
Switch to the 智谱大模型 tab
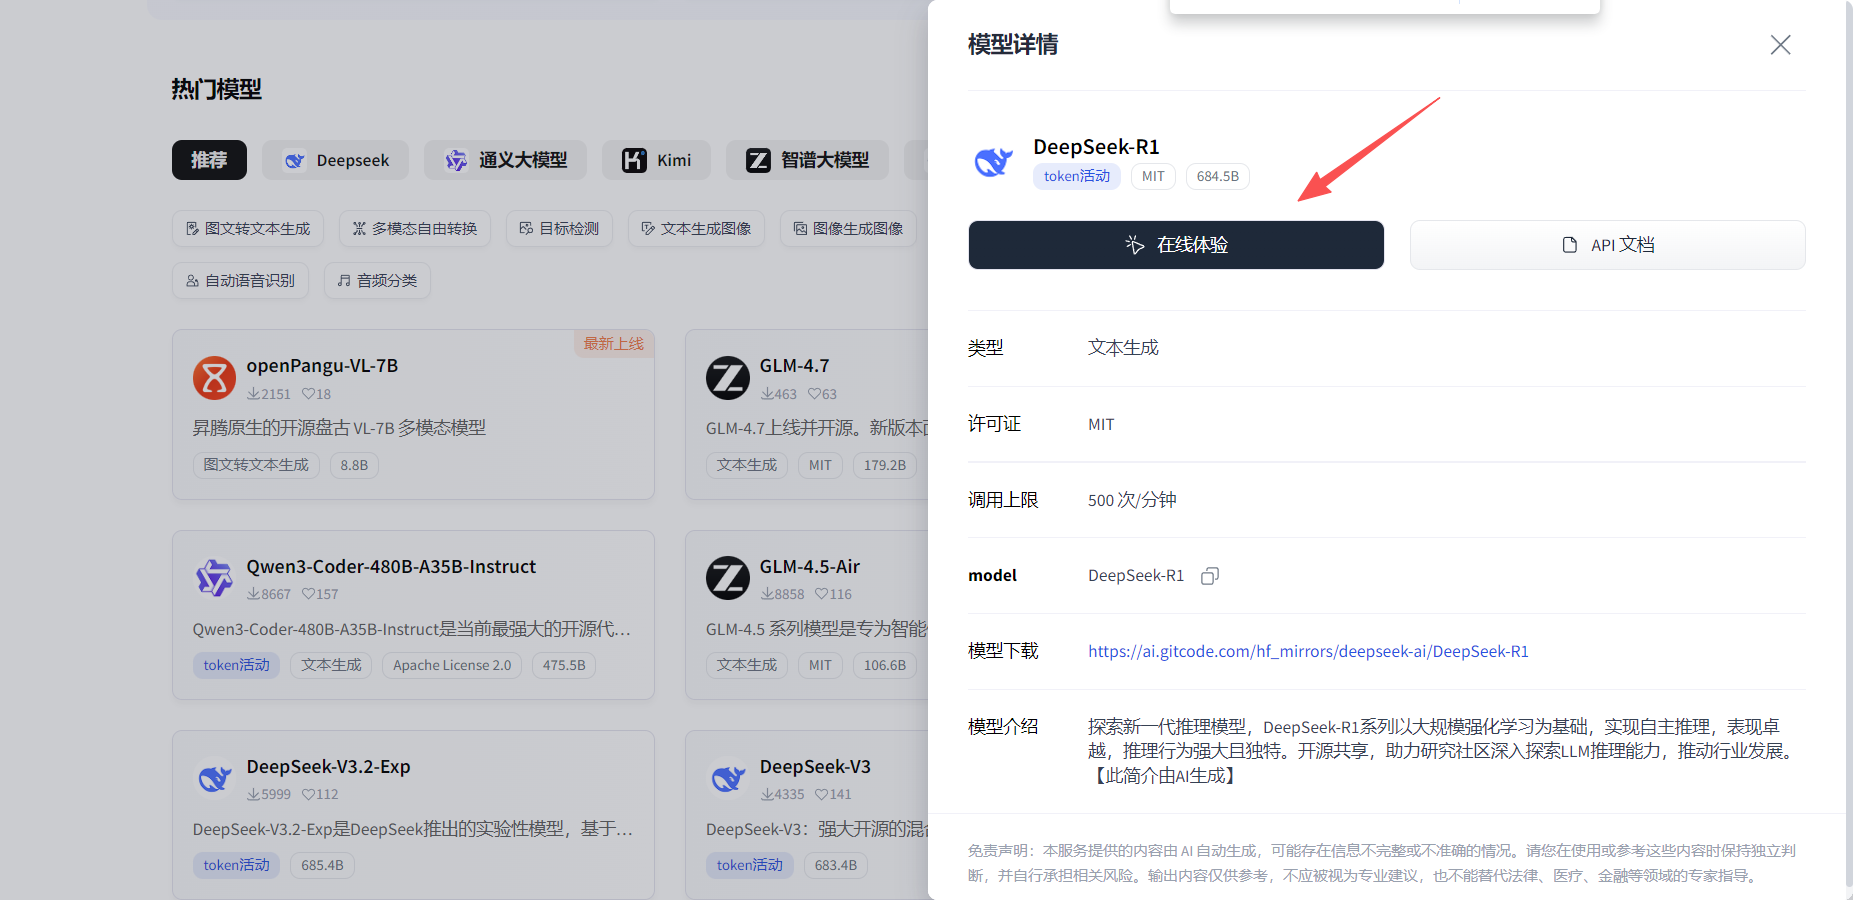[807, 160]
